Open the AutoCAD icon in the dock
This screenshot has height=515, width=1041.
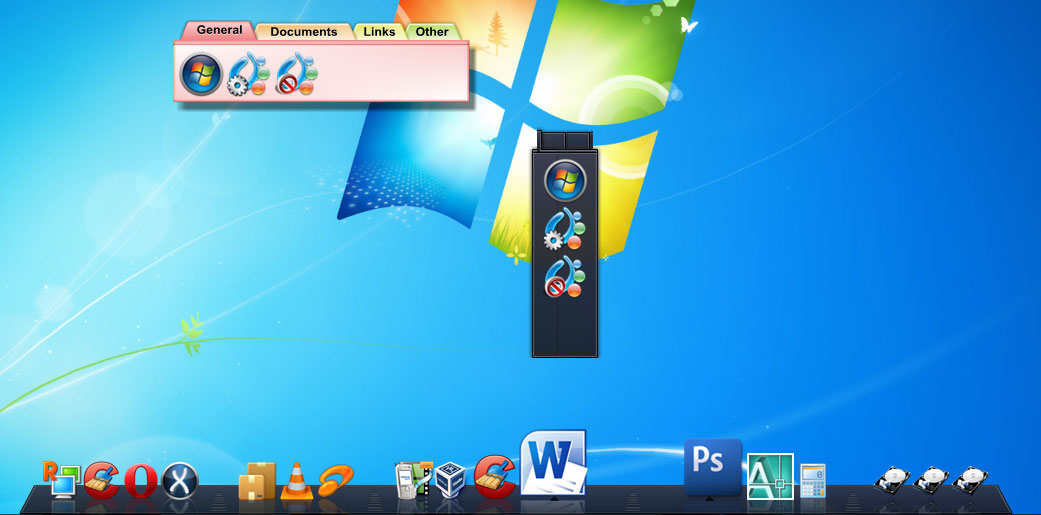click(770, 476)
